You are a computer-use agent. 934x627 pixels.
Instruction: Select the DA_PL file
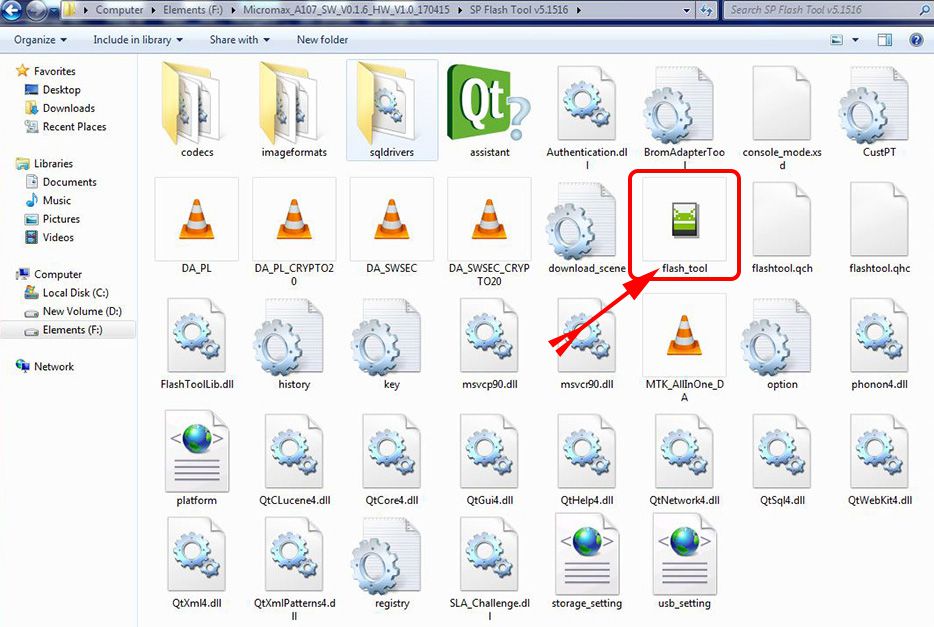pos(197,226)
